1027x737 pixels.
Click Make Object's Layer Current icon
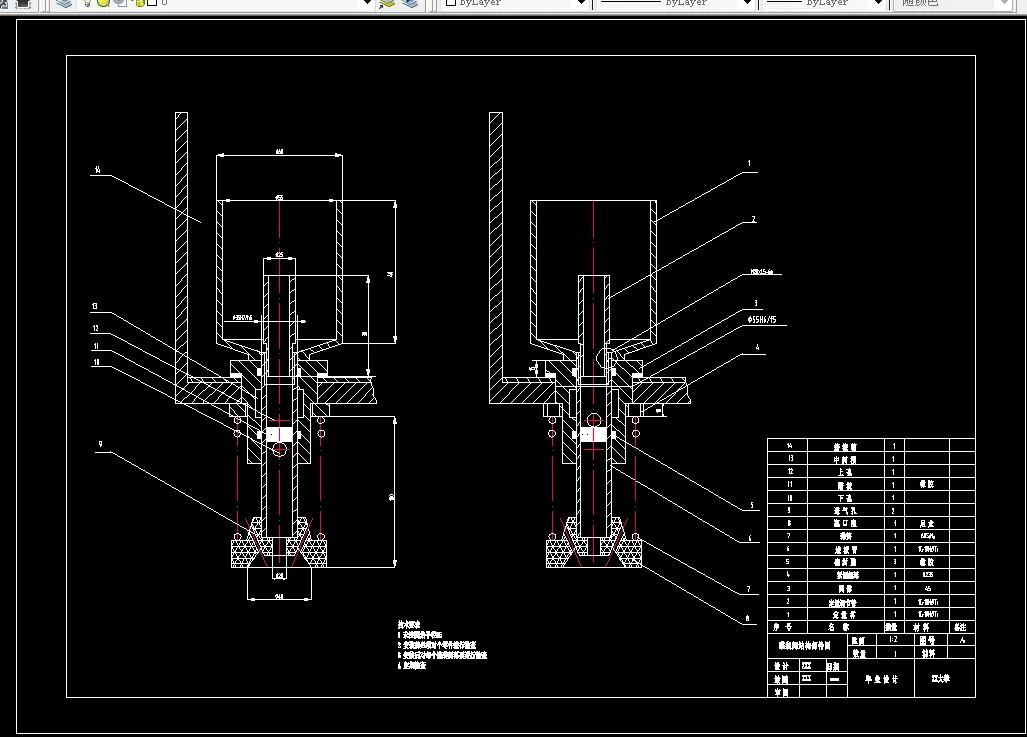click(x=388, y=3)
